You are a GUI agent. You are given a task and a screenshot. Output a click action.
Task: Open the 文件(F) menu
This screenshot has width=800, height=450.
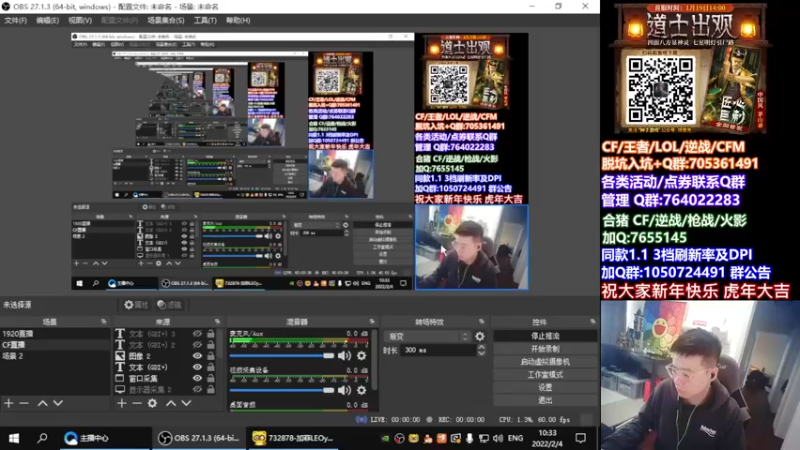pos(15,20)
